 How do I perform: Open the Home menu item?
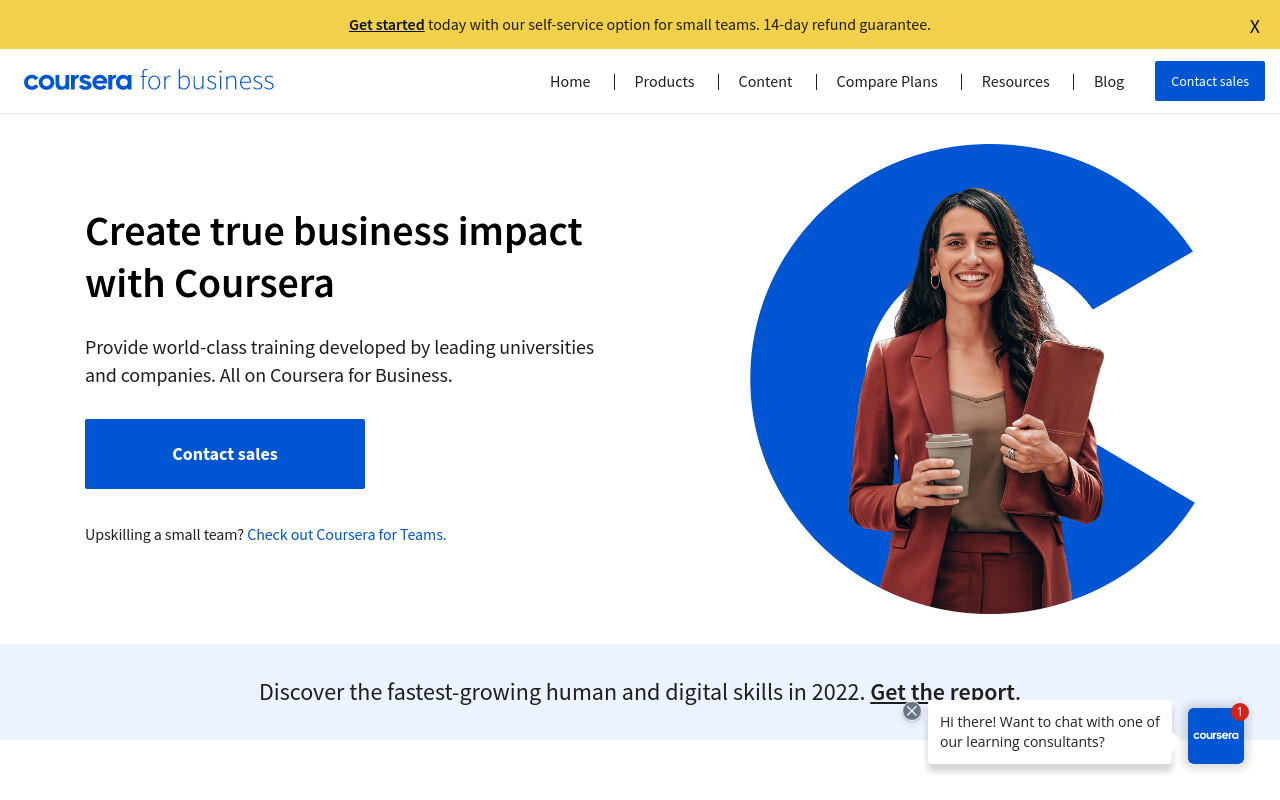coord(570,81)
